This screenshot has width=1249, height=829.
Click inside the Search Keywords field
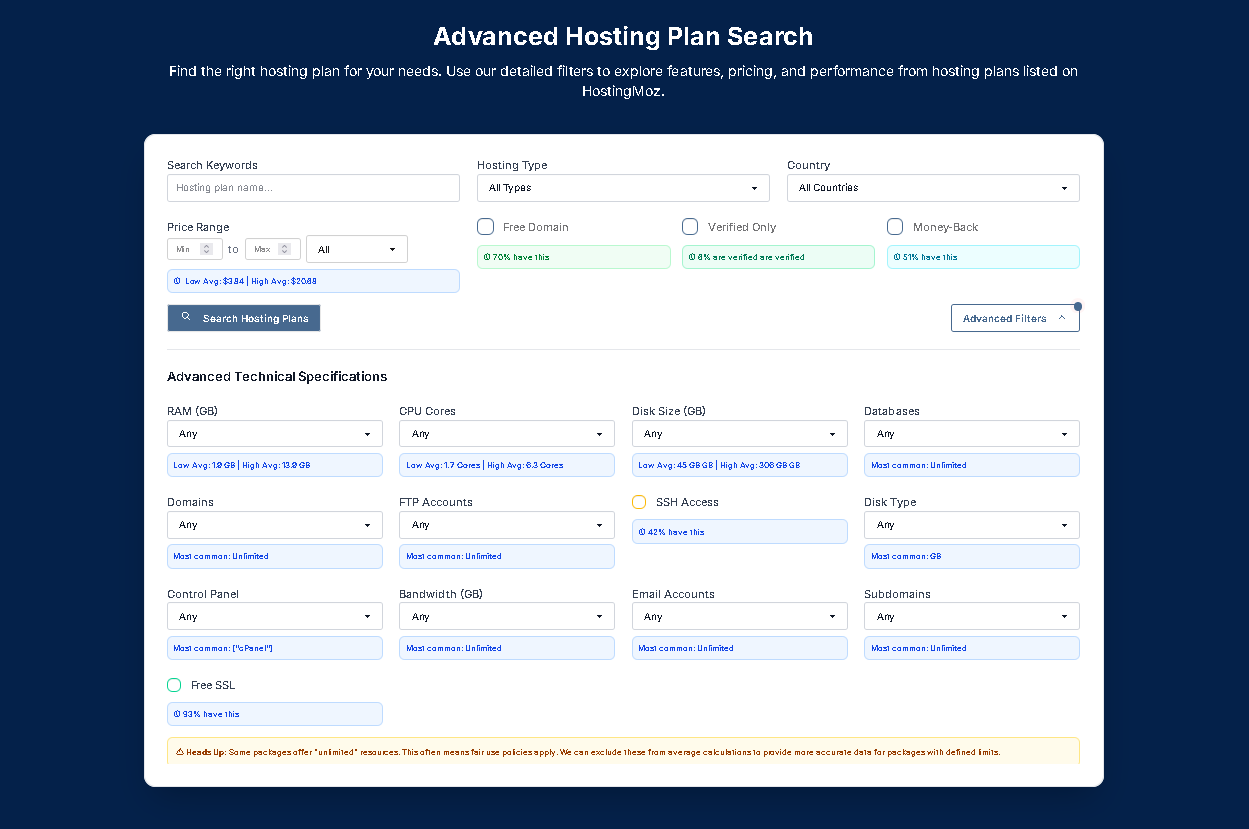tap(313, 187)
